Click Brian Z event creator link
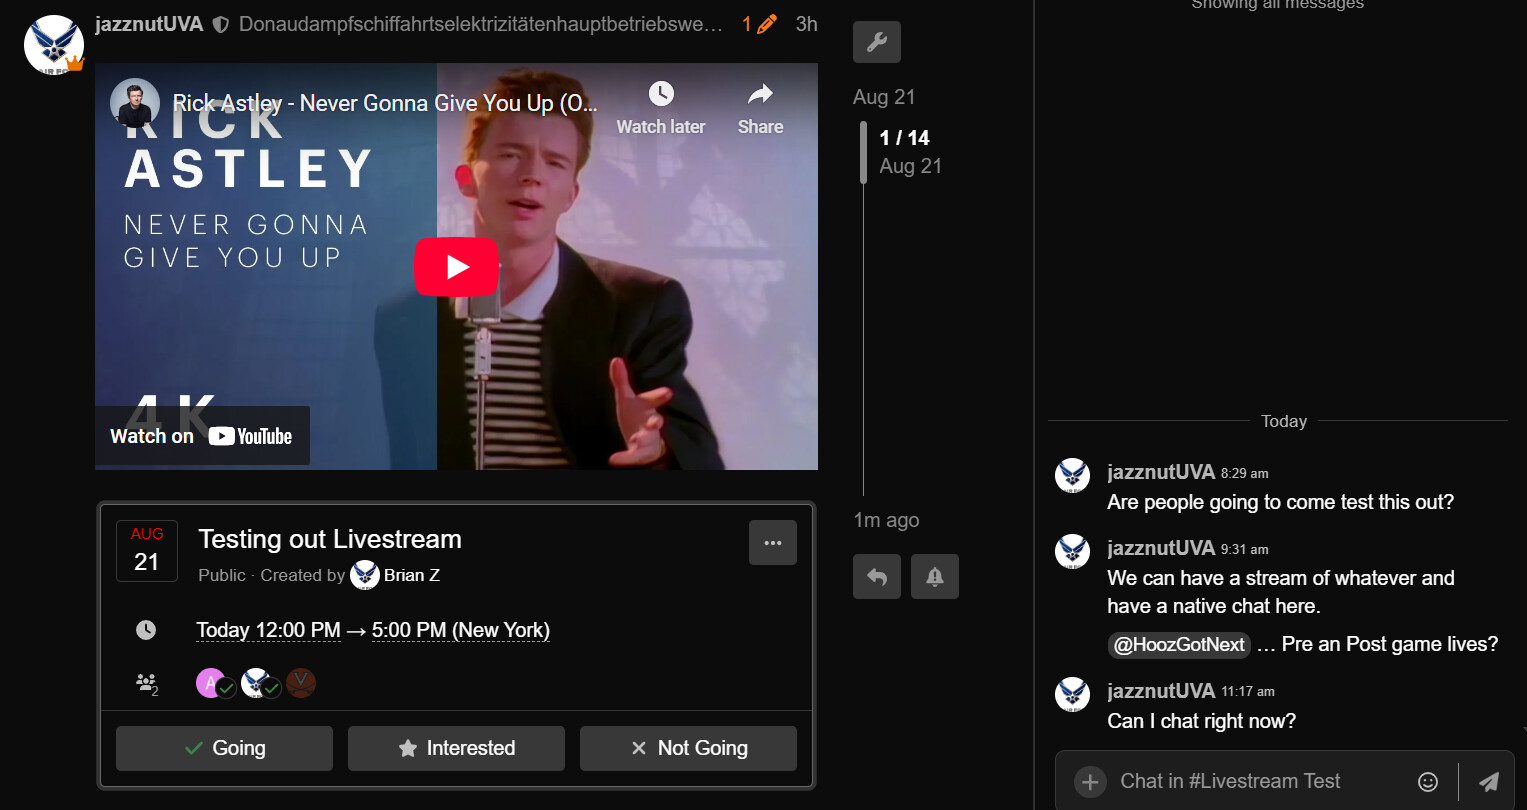Viewport: 1527px width, 810px height. (411, 575)
